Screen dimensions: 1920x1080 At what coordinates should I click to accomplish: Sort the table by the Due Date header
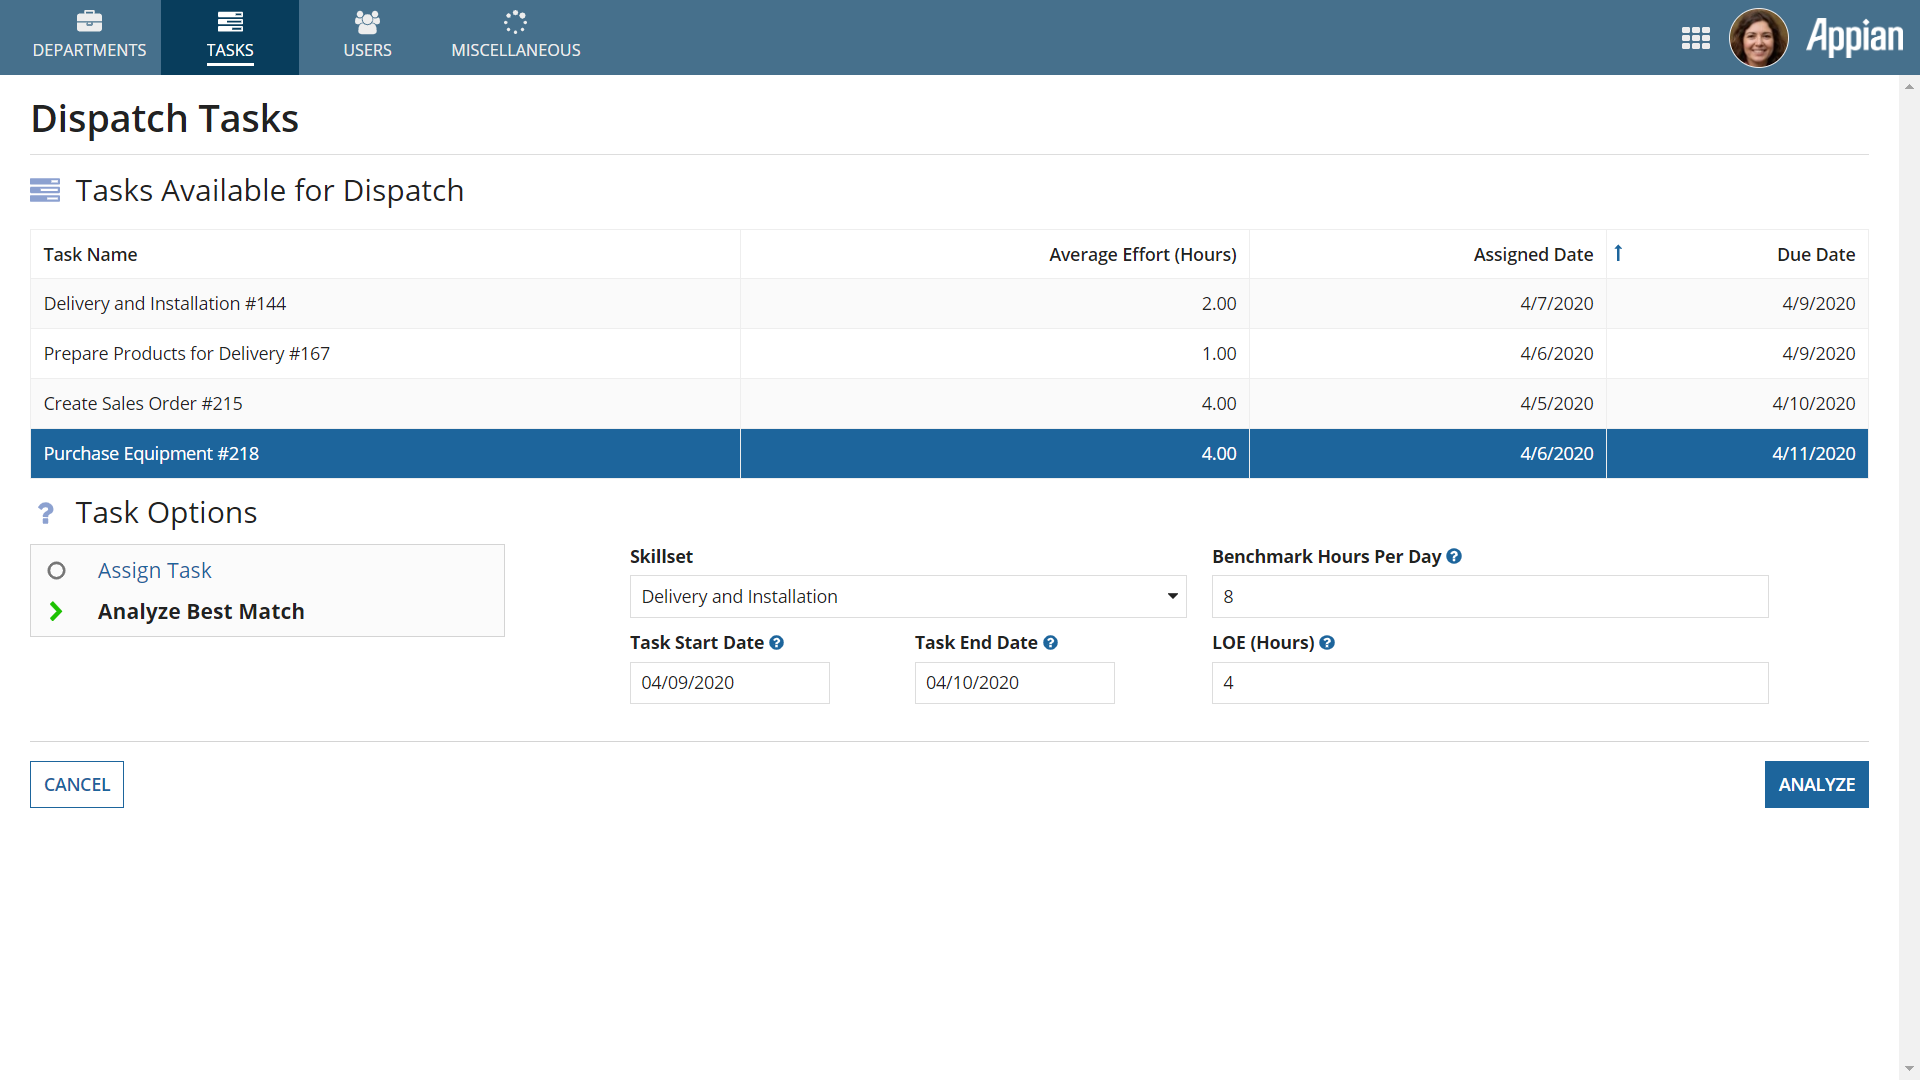(x=1815, y=255)
